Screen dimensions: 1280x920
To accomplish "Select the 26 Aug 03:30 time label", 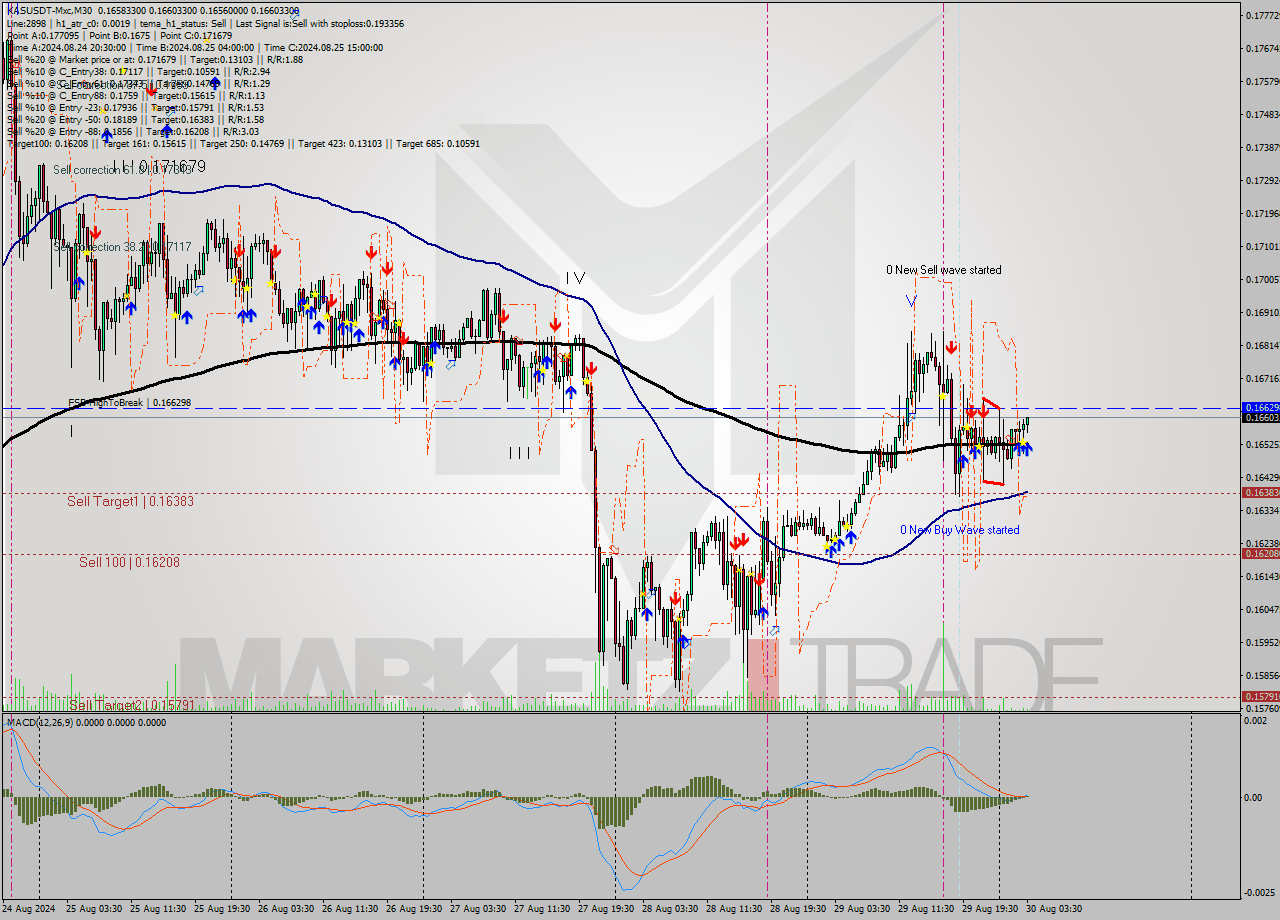I will (285, 909).
